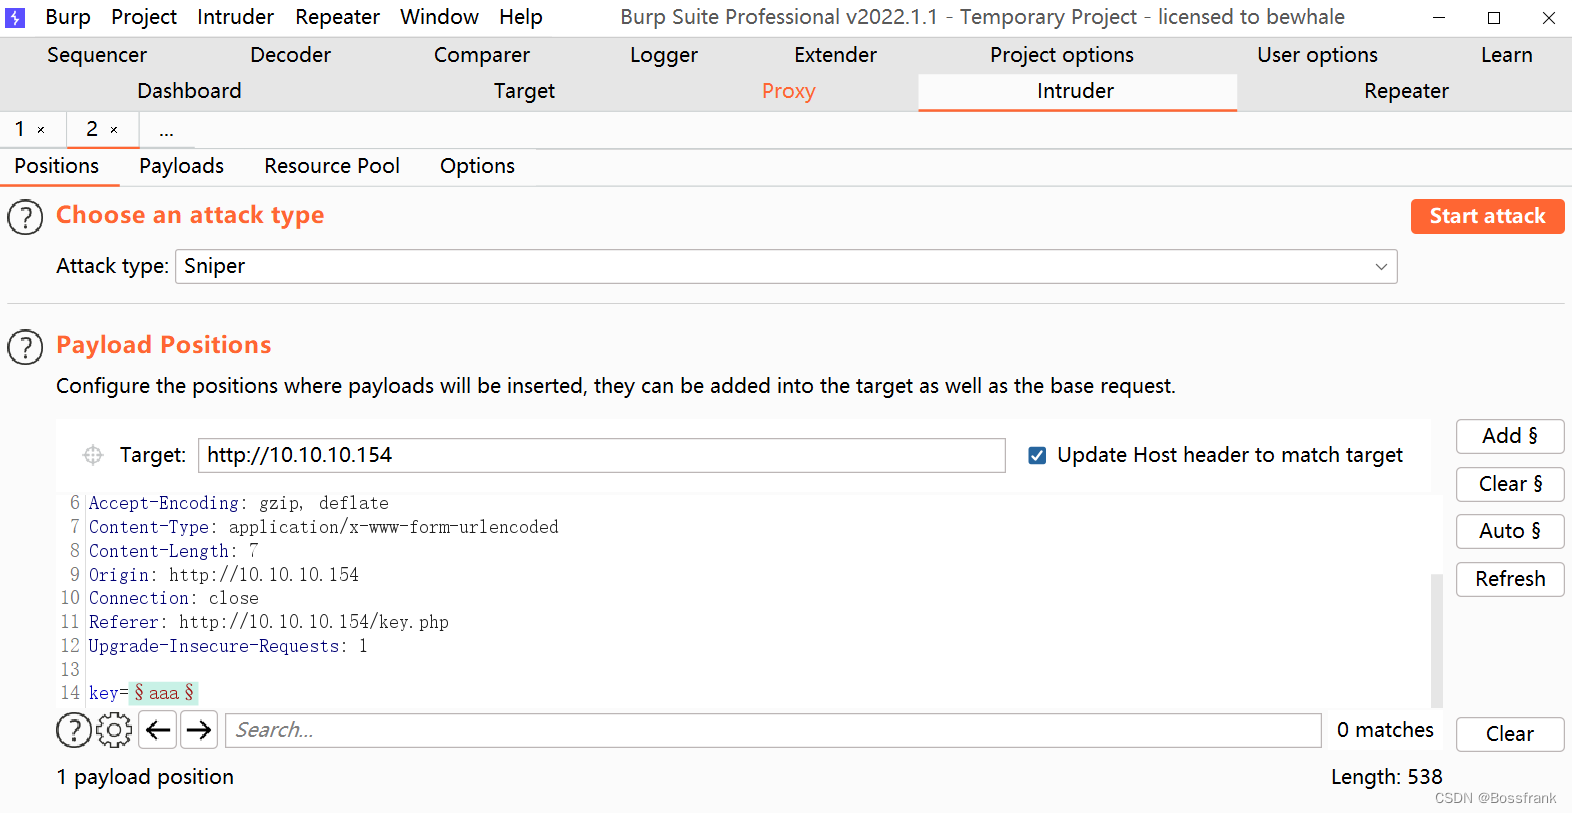The width and height of the screenshot is (1572, 813).
Task: Open help for Payload Positions section
Action: coord(25,347)
